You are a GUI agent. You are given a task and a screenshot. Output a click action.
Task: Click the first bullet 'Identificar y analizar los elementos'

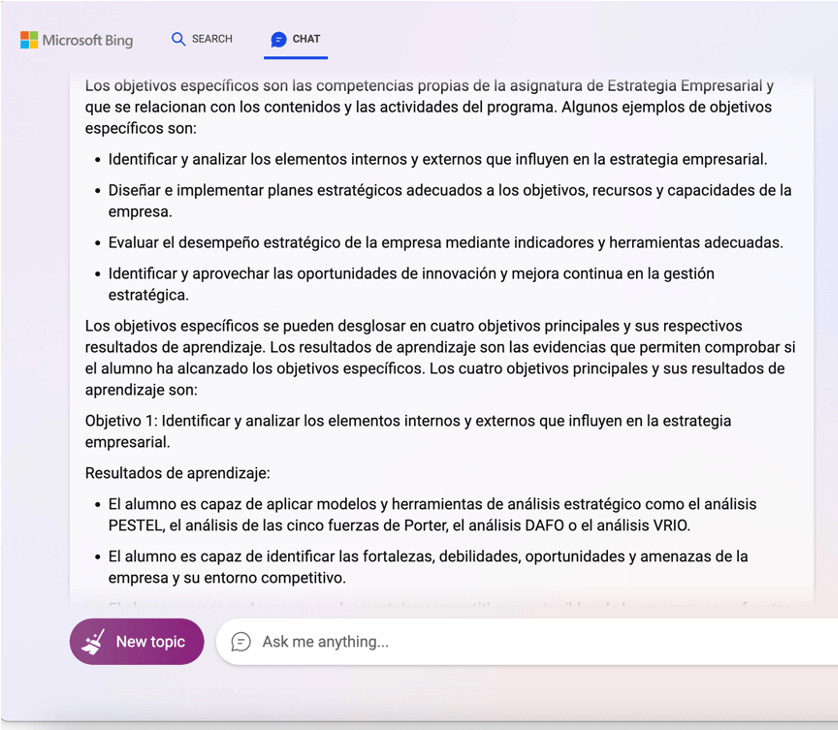pyautogui.click(x=437, y=159)
